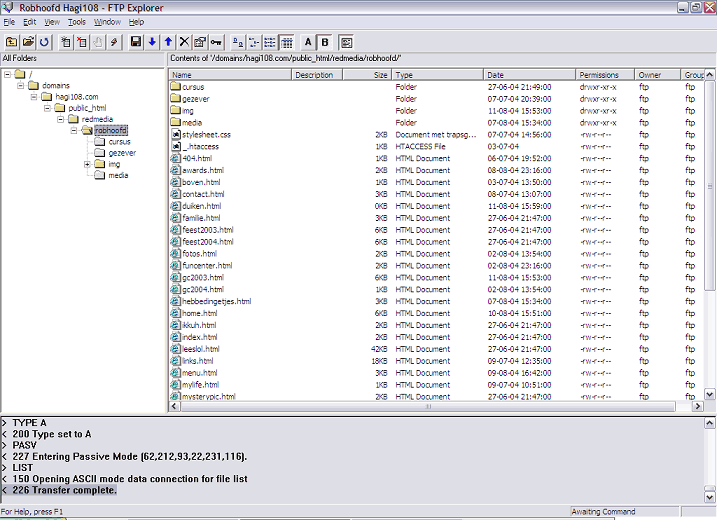Switch to large icons view
Image resolution: width=717 pixels, height=520 pixels.
pos(238,43)
